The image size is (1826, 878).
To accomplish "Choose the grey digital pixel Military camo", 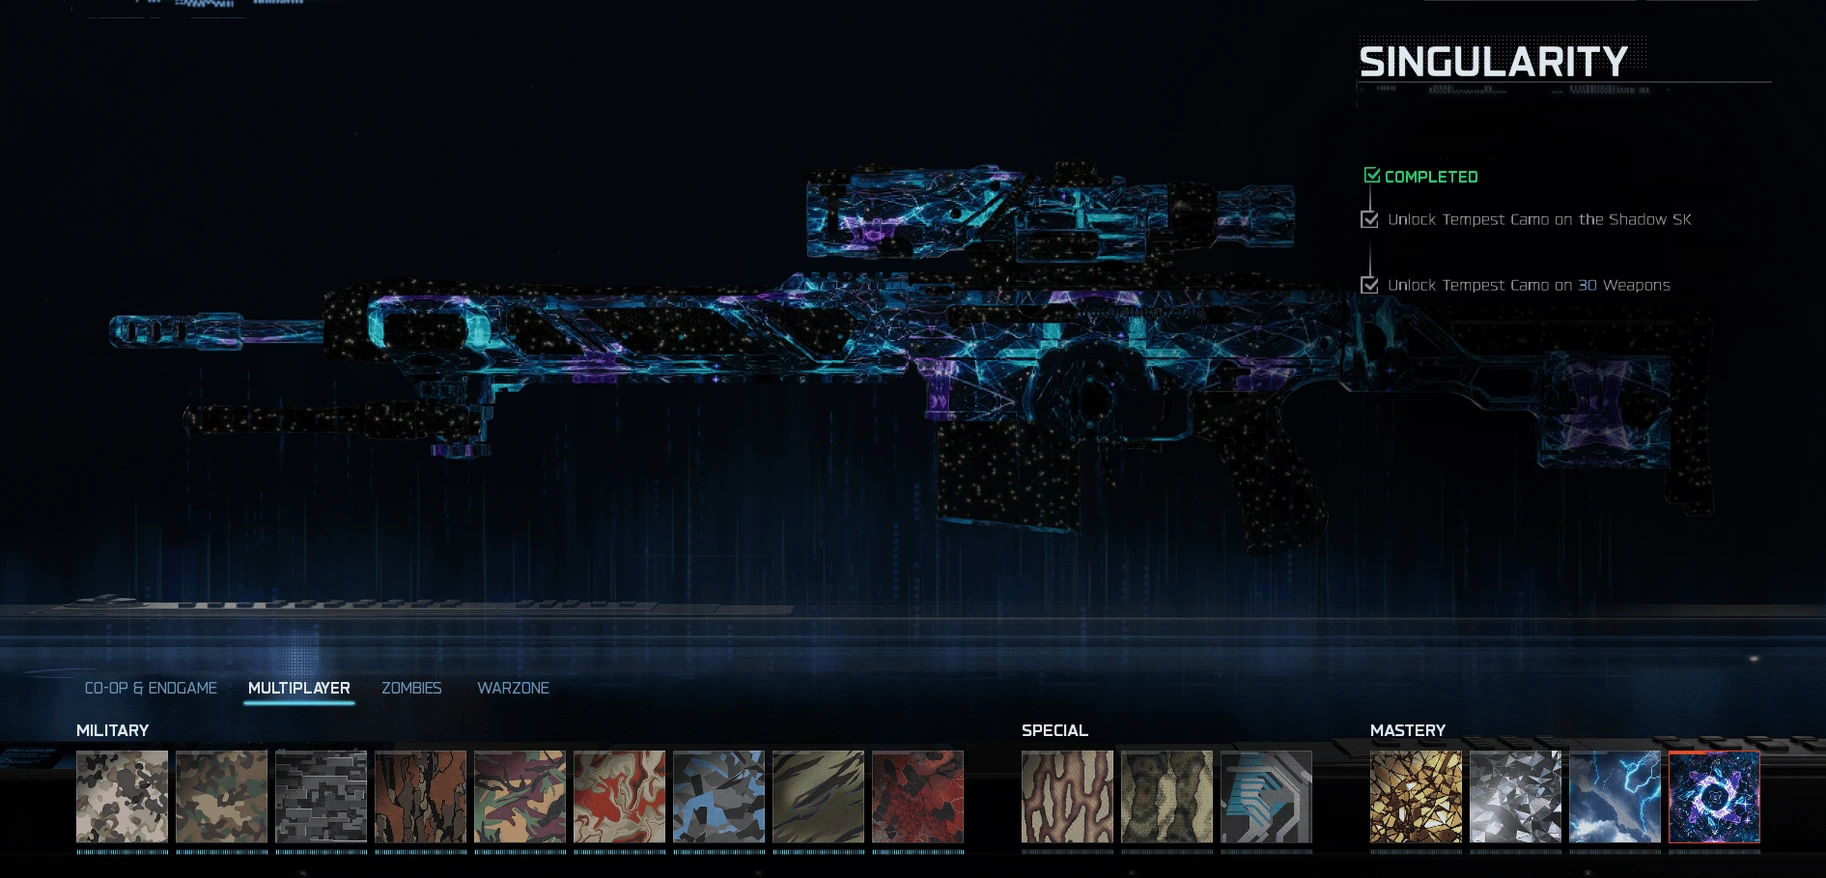I will [x=321, y=797].
